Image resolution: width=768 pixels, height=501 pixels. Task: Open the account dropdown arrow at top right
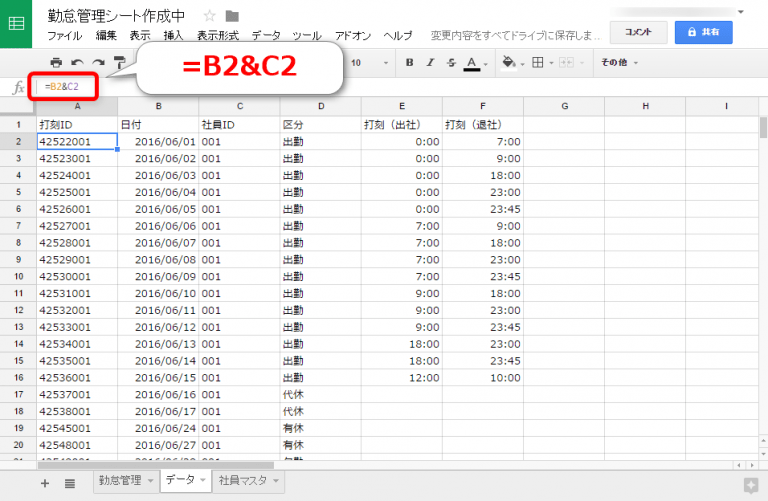741,12
